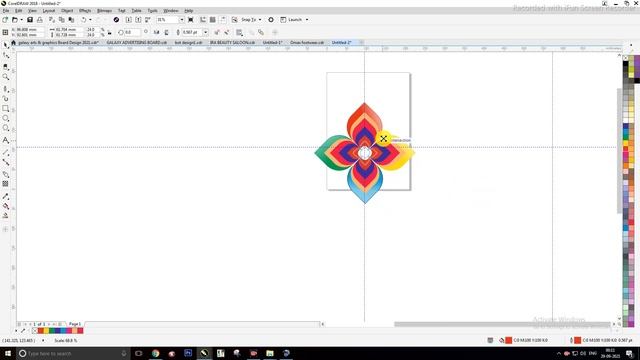640x360 pixels.
Task: Click the Import icon
Action: point(129,20)
